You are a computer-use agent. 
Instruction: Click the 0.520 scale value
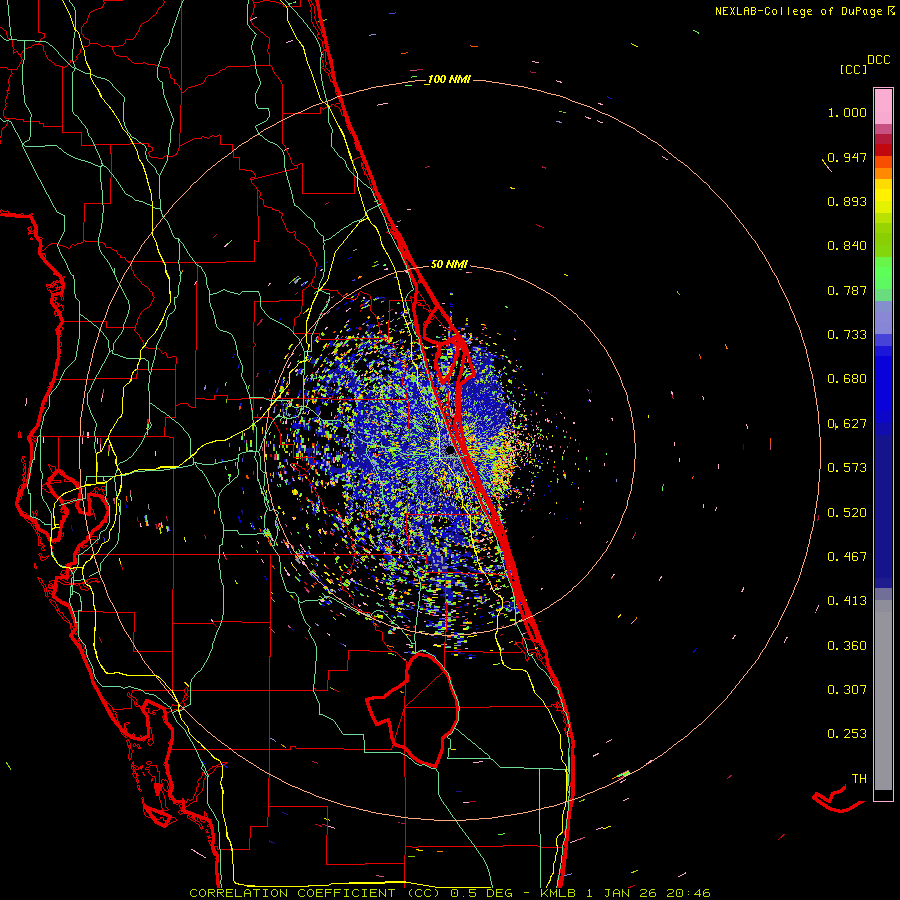(x=847, y=513)
